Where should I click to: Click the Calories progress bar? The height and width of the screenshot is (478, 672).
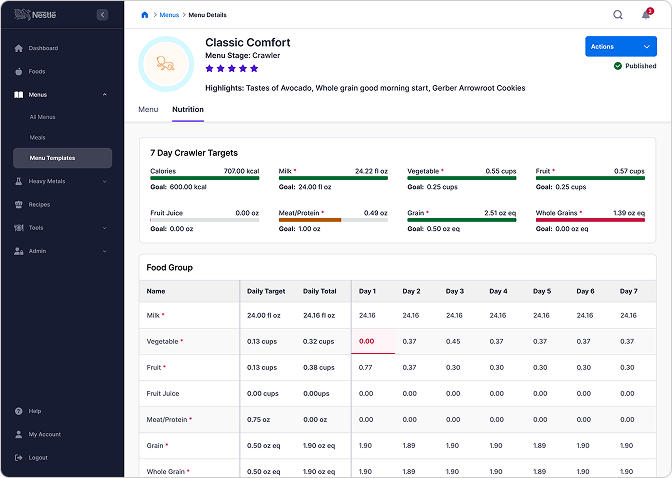pyautogui.click(x=204, y=178)
